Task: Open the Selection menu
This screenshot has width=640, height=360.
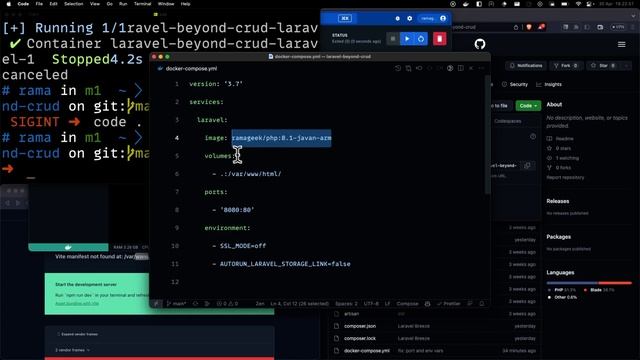Action: (x=73, y=4)
